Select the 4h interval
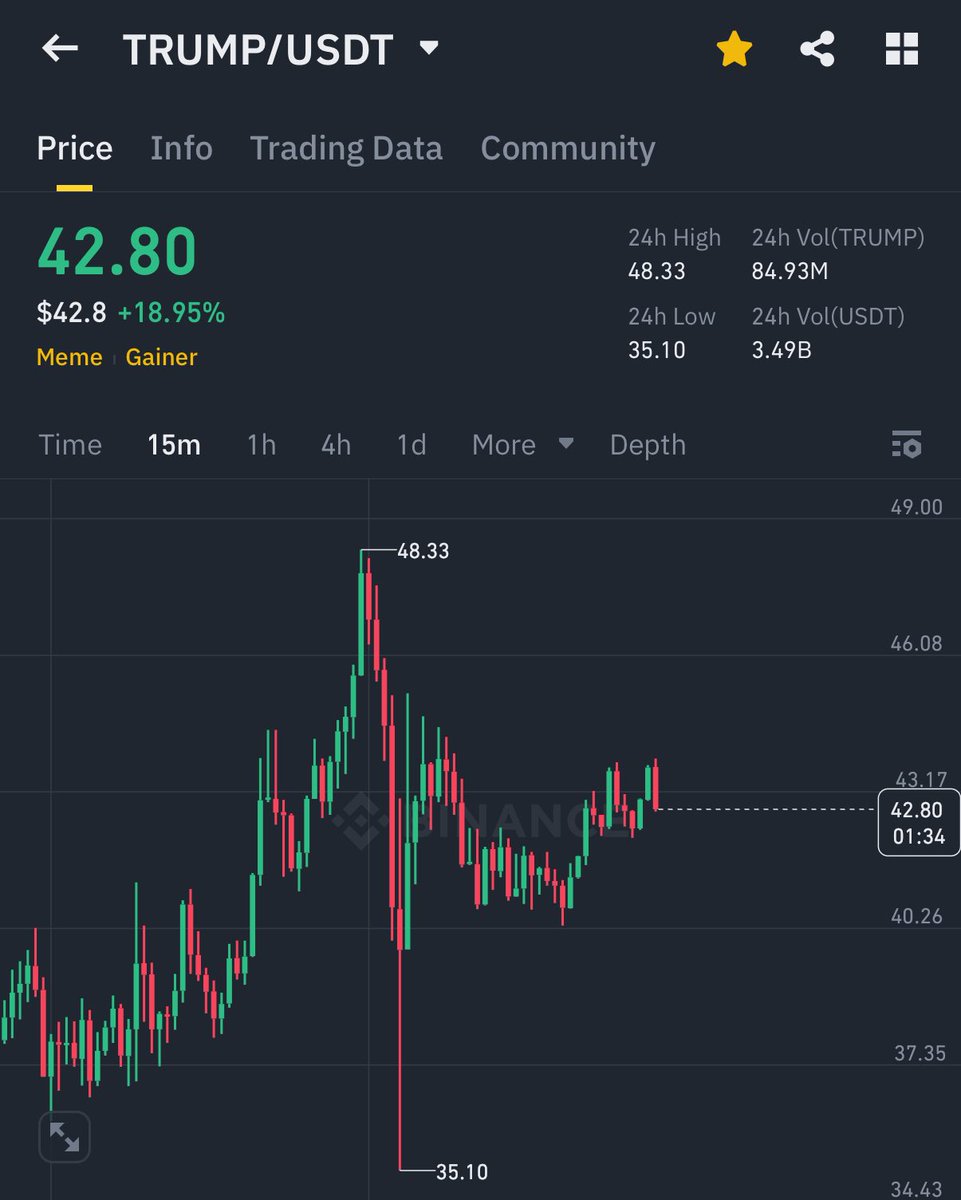Screen dimensions: 961x1200 tap(336, 445)
